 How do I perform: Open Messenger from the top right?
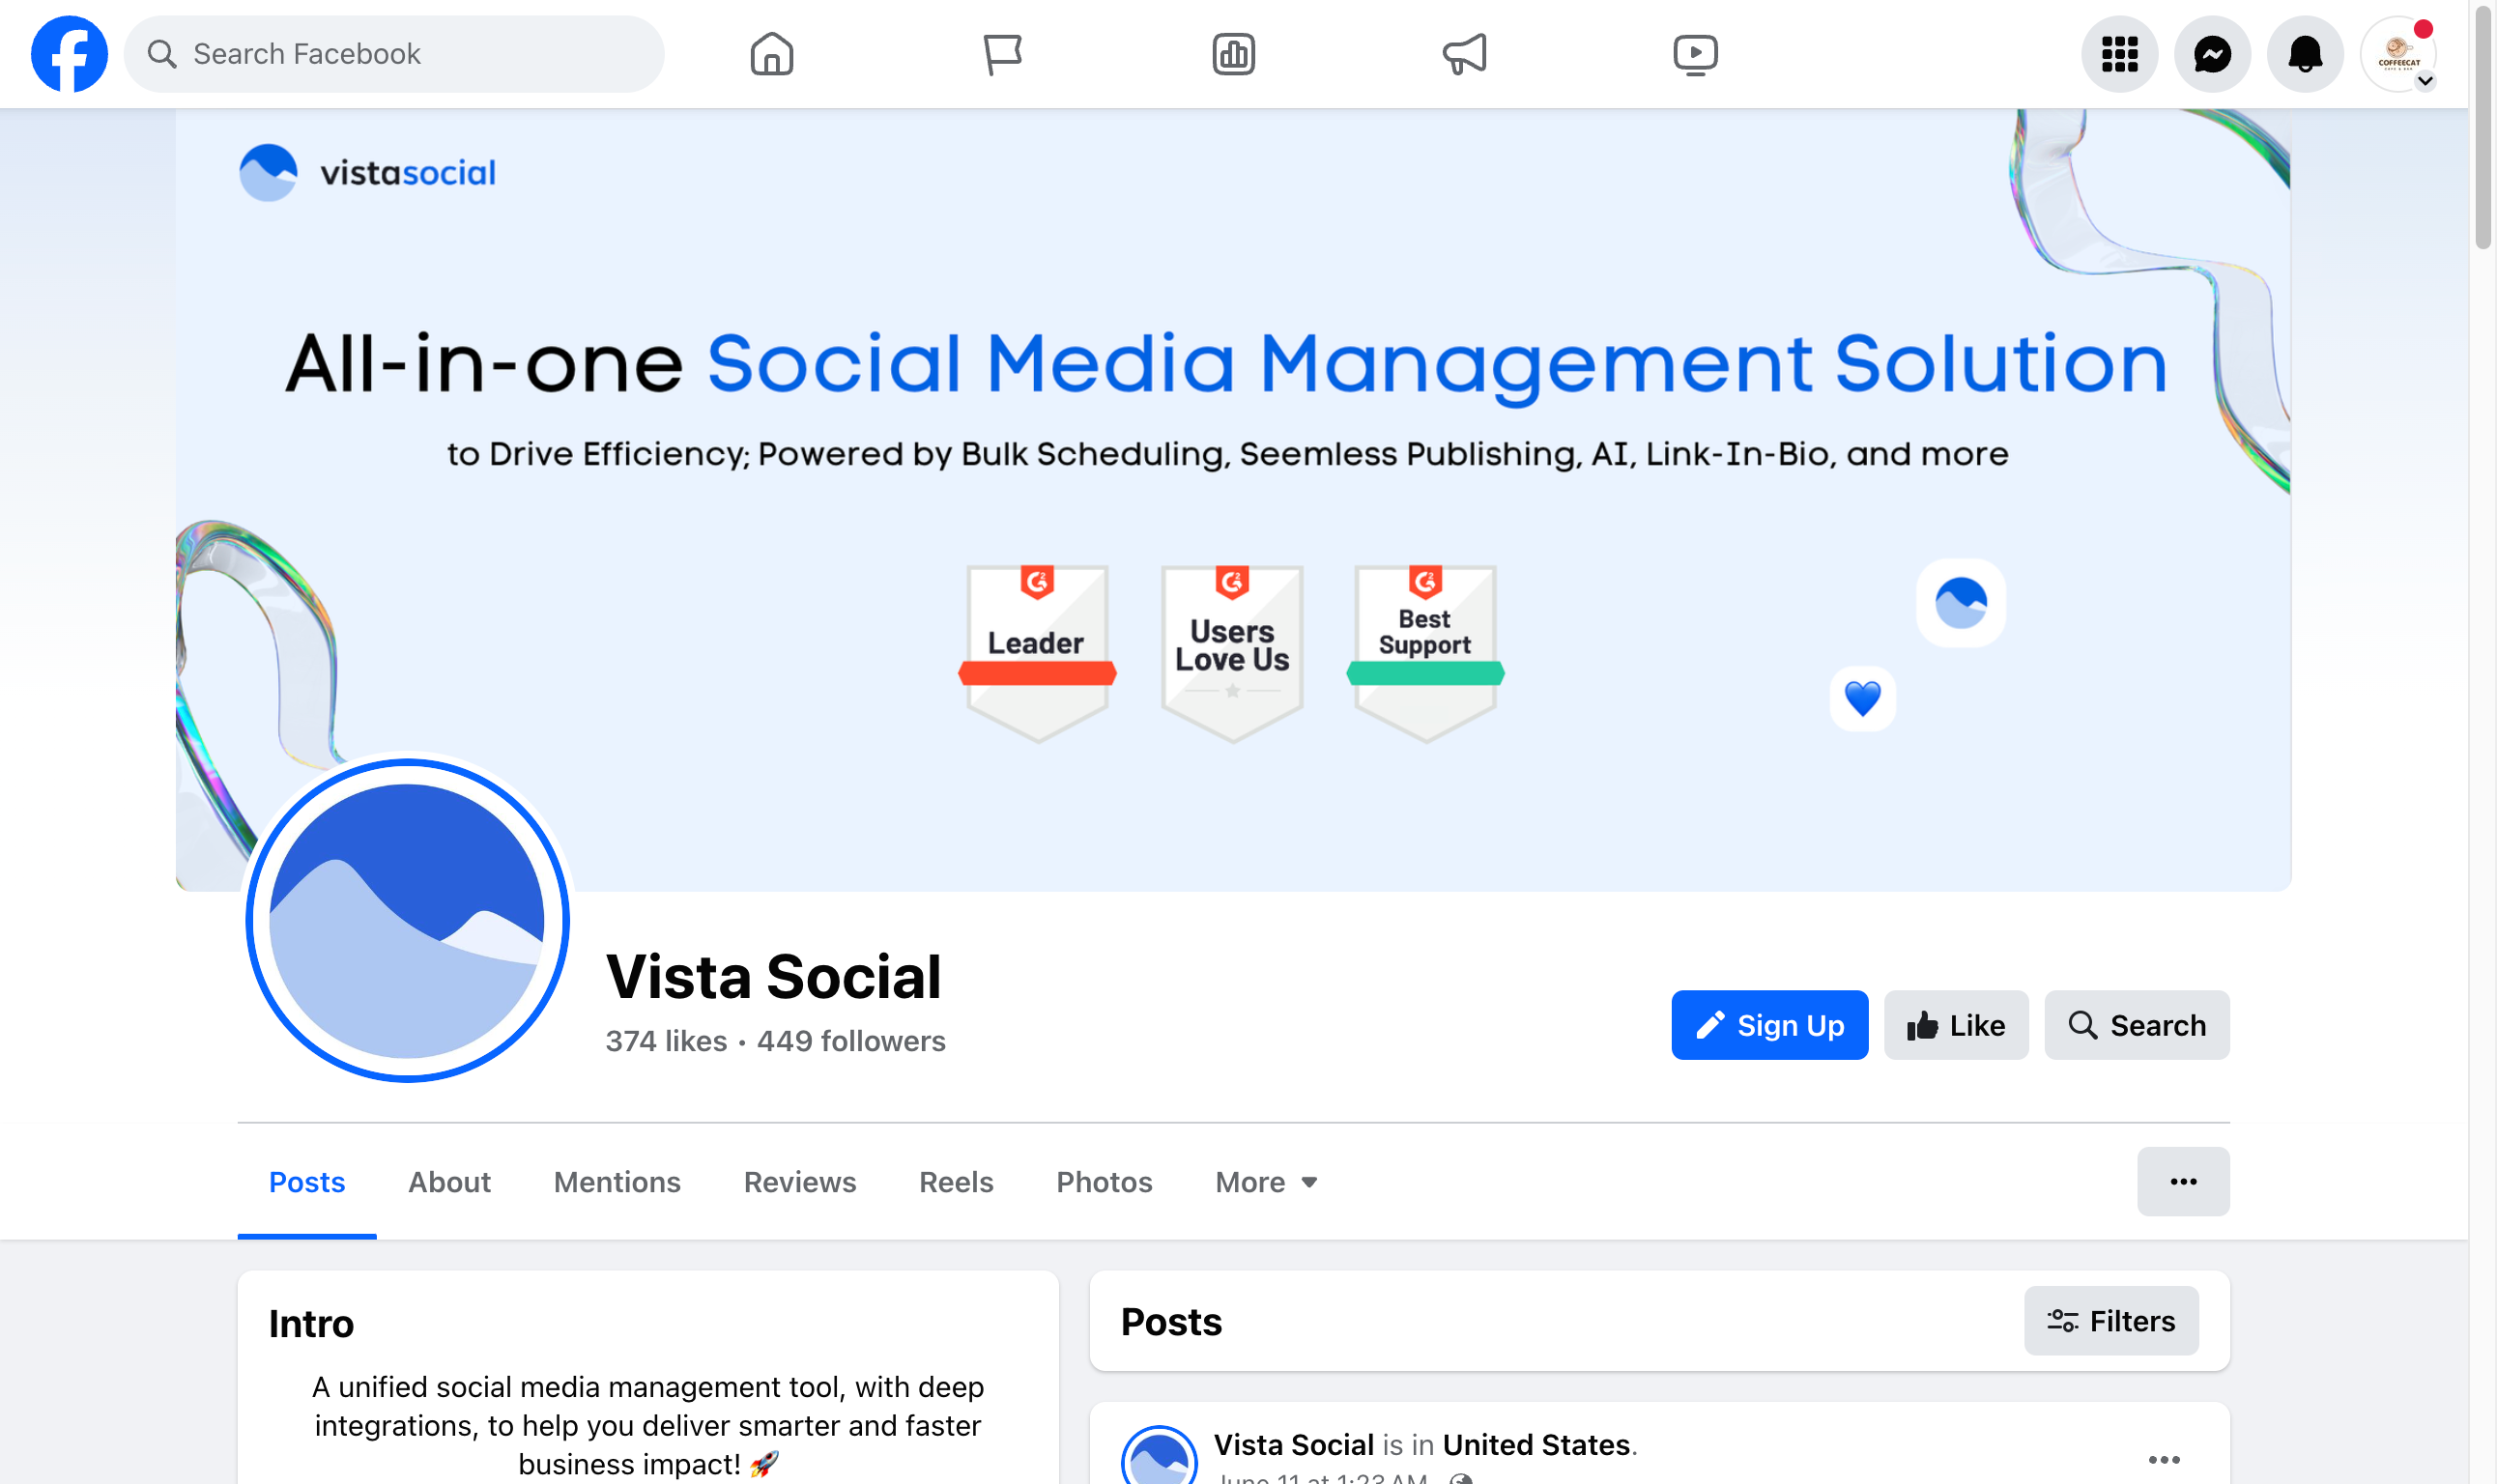[x=2212, y=53]
